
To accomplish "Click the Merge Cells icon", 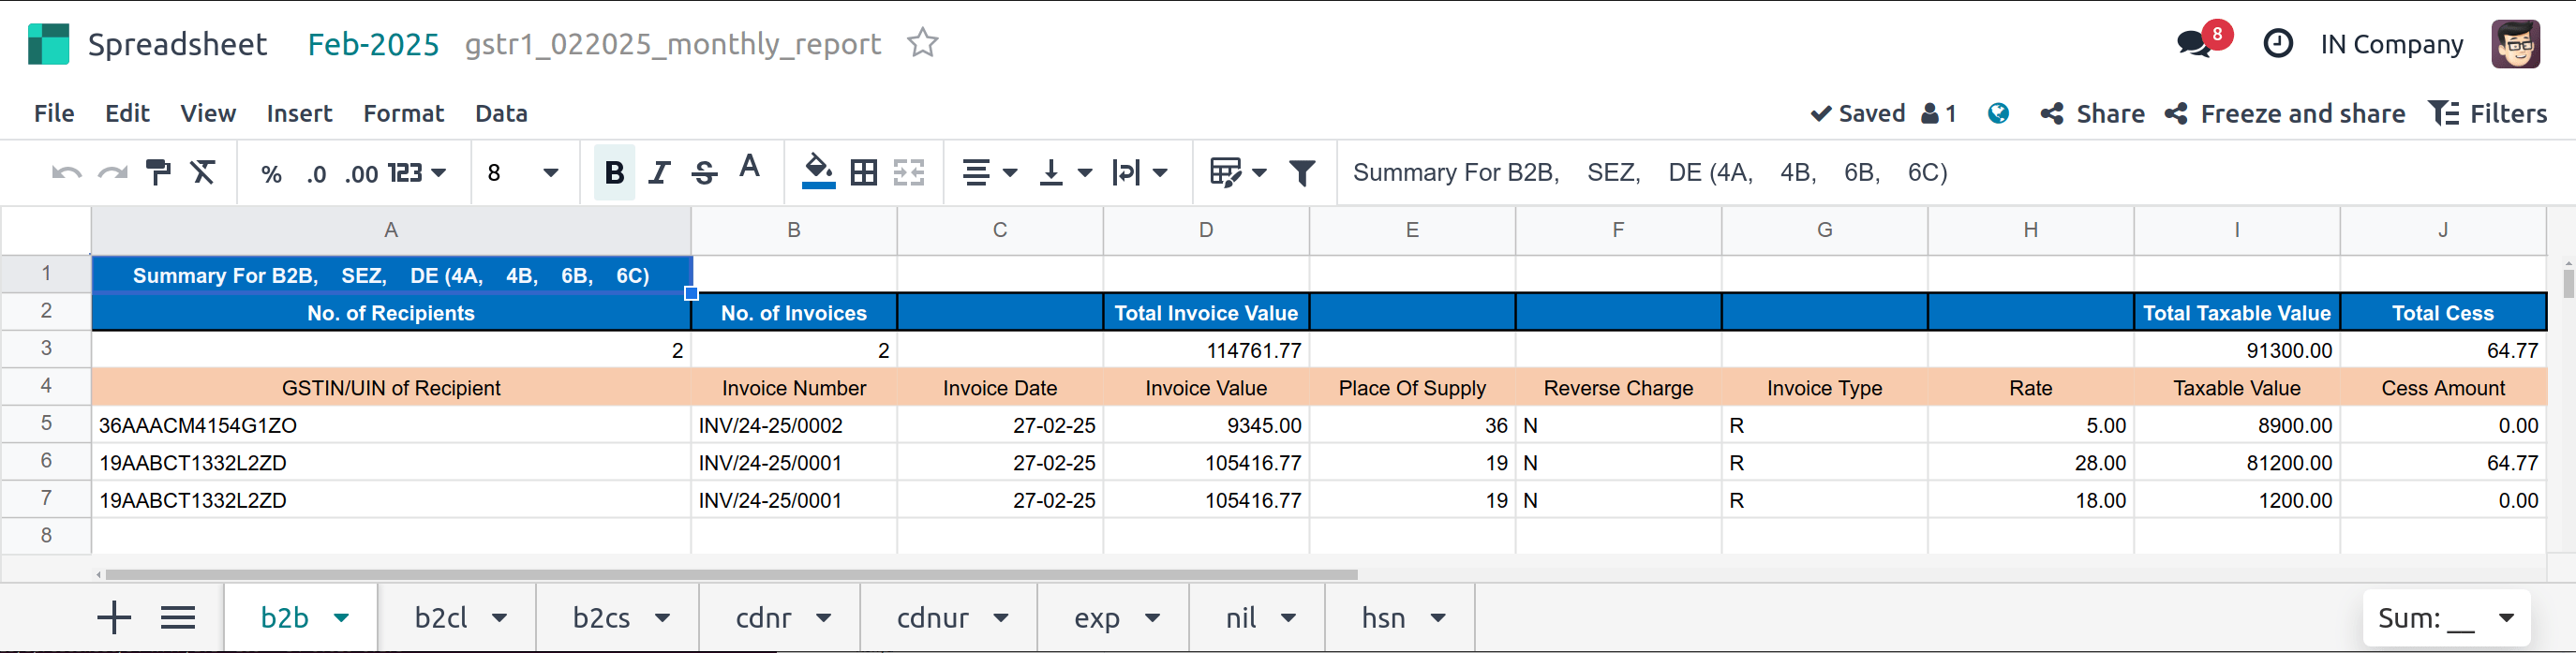I will 908,173.
